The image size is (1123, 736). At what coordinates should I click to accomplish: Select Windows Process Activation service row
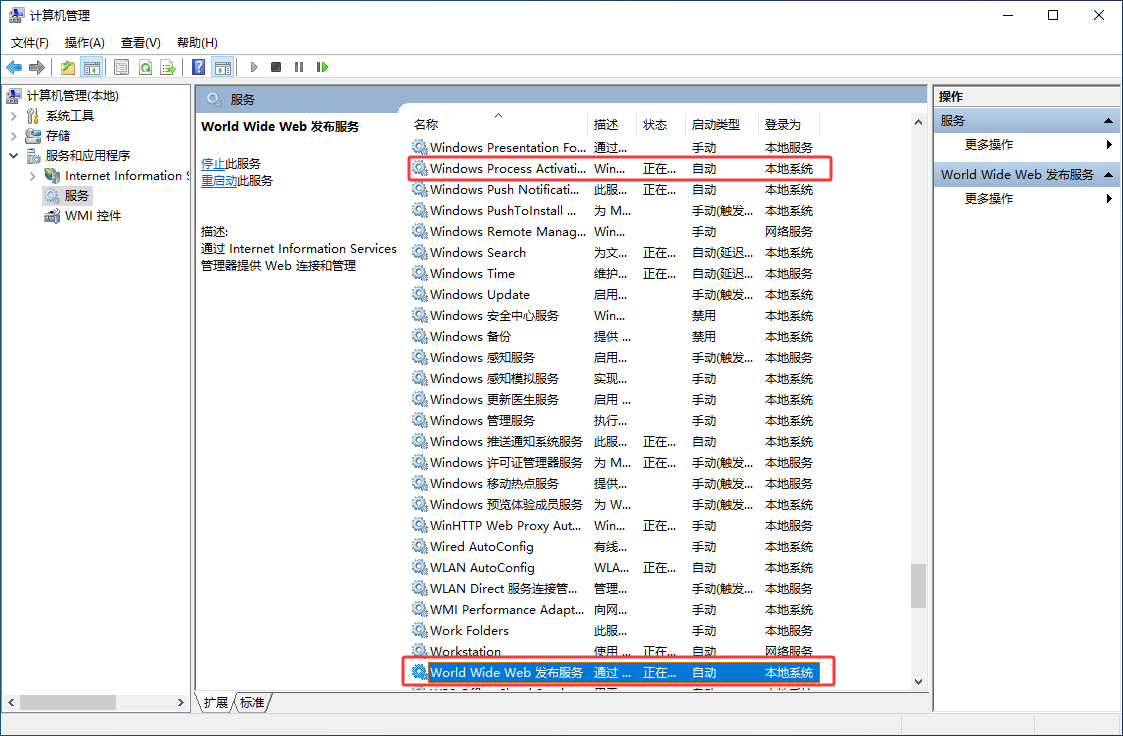(614, 169)
